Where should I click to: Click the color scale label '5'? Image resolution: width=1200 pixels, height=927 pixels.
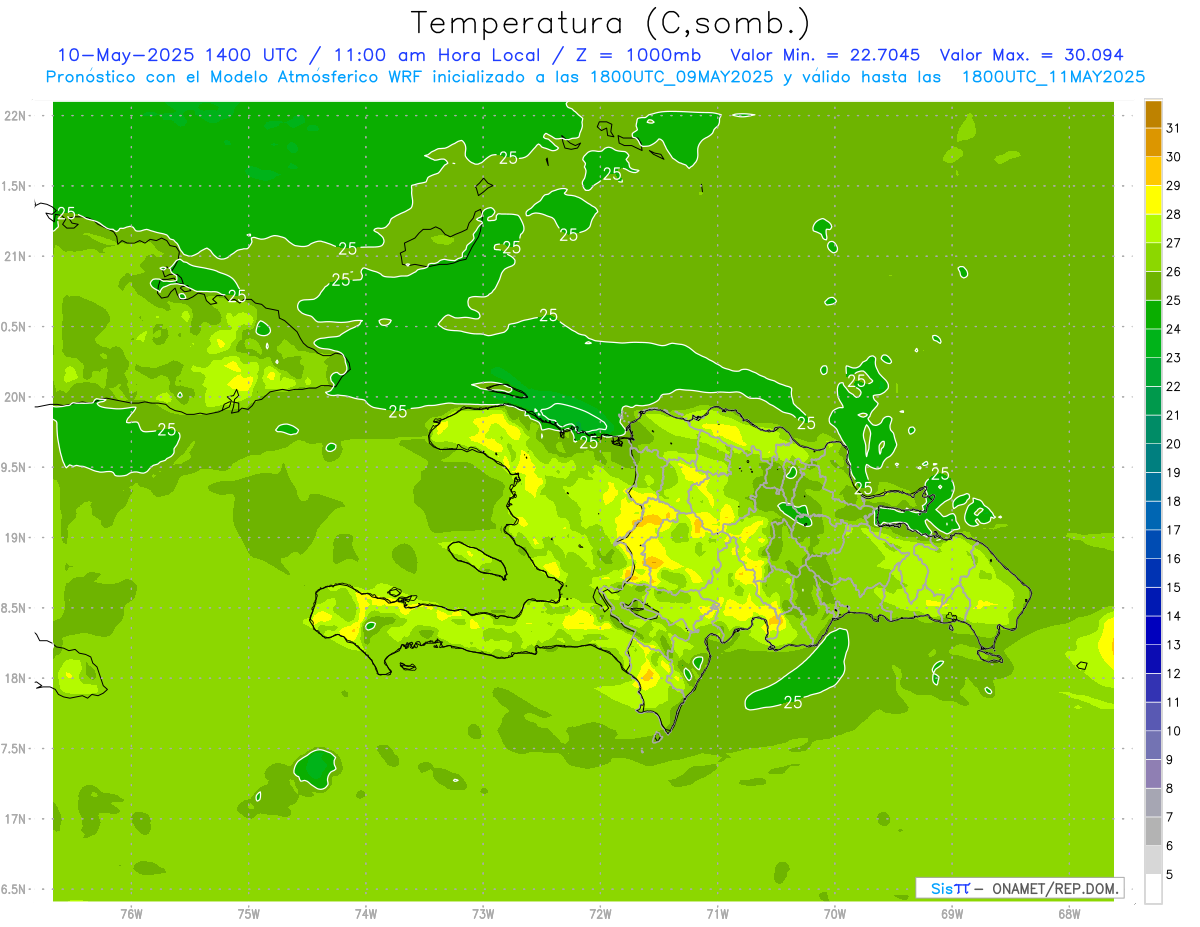pyautogui.click(x=1169, y=874)
